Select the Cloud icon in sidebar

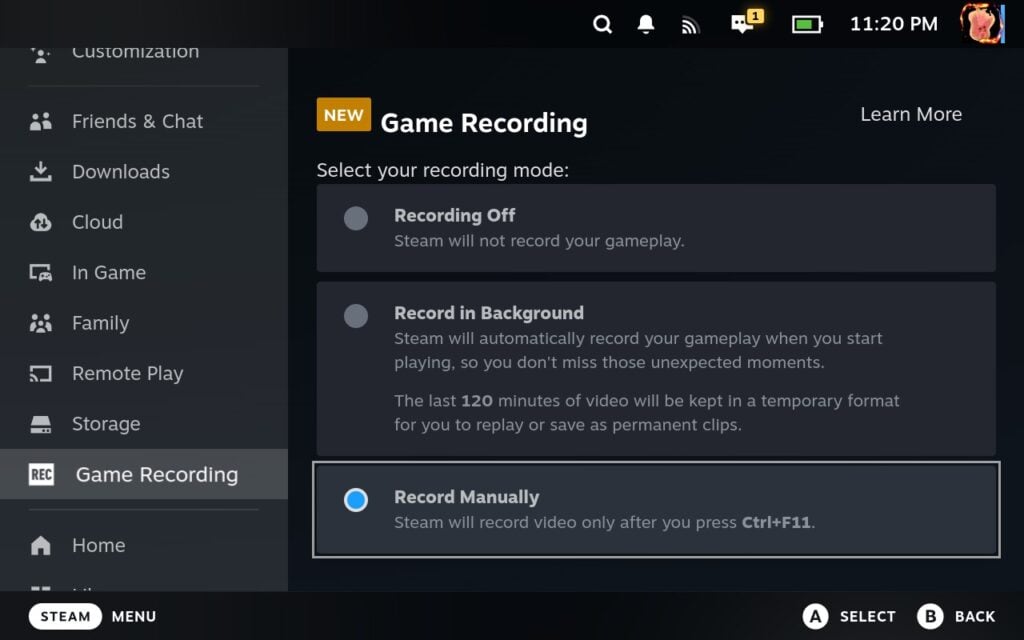pos(40,222)
